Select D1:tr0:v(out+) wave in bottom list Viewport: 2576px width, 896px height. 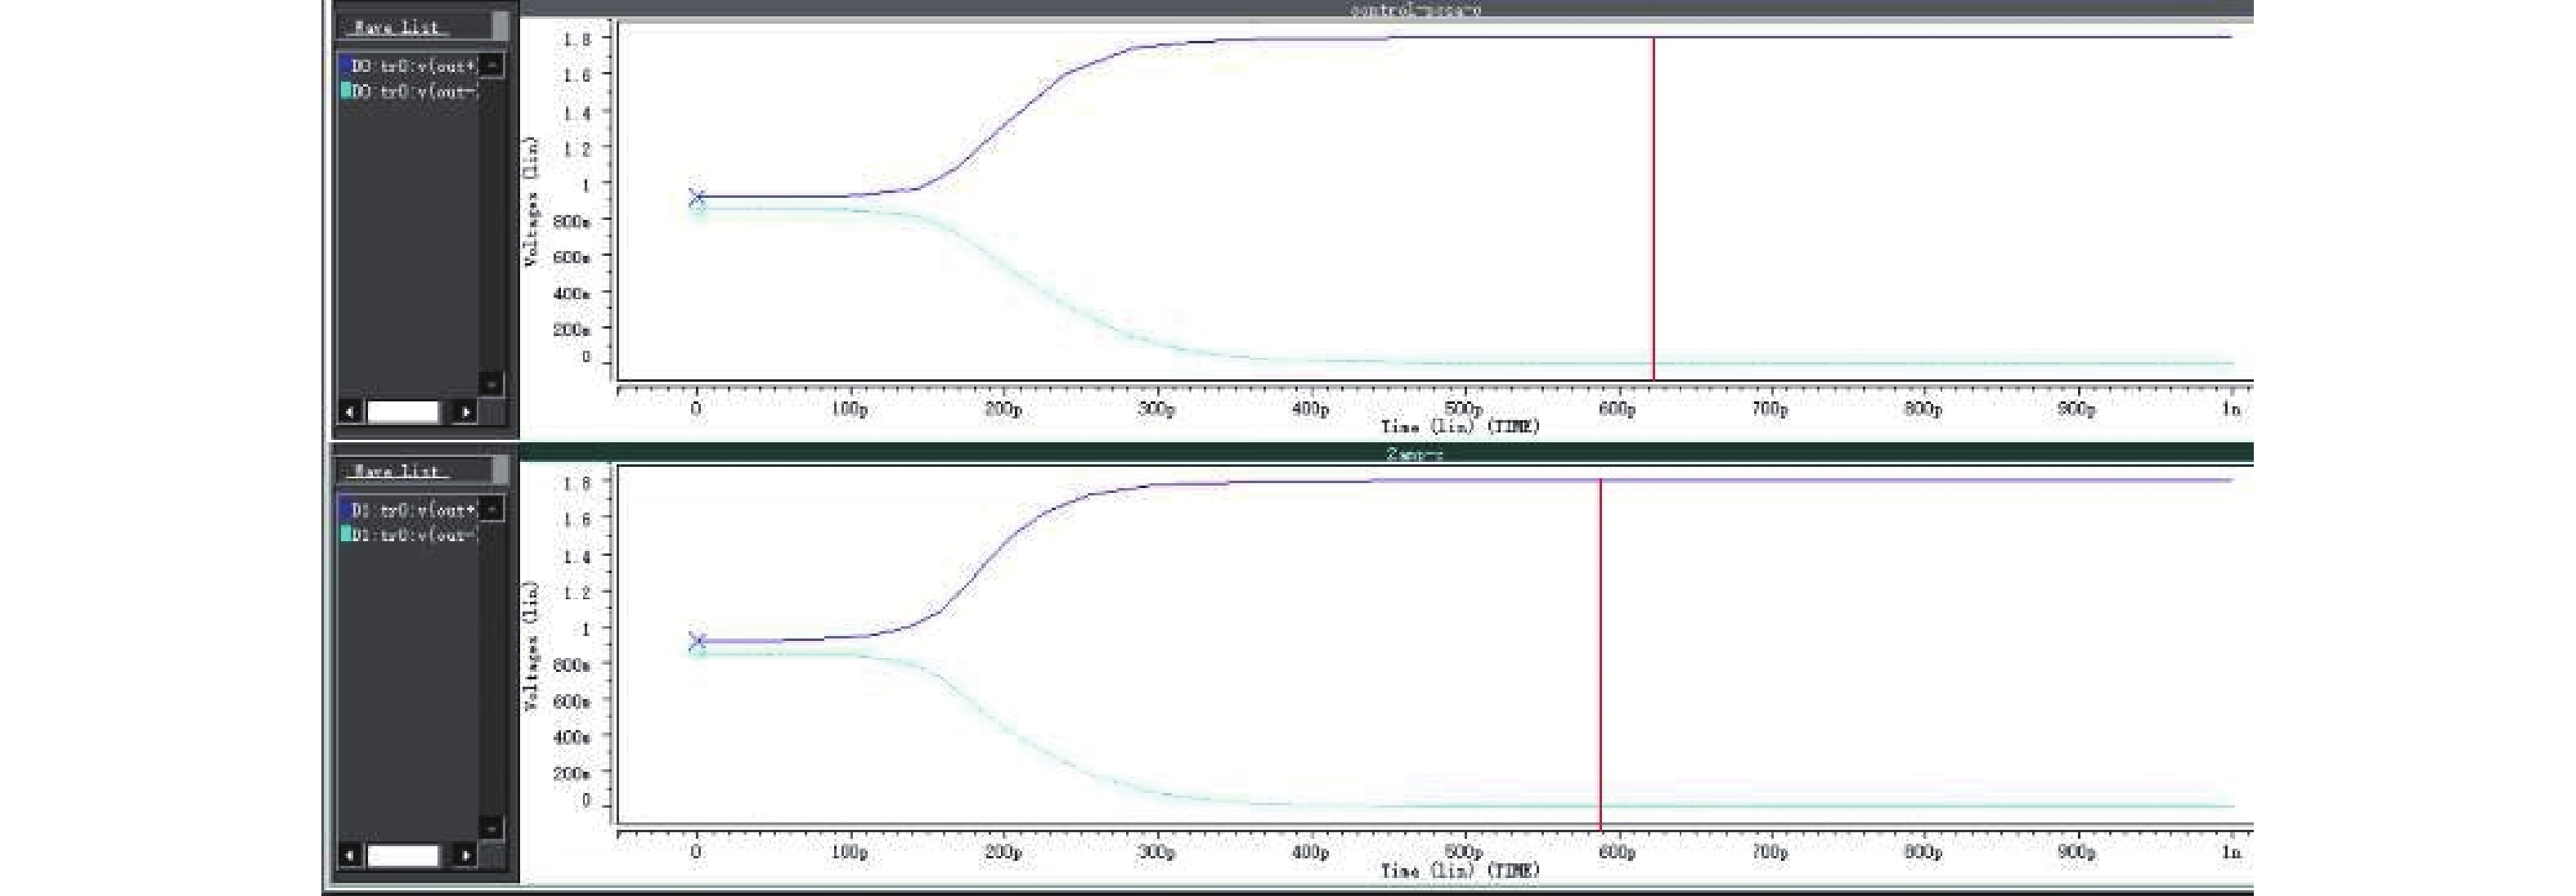click(x=414, y=510)
